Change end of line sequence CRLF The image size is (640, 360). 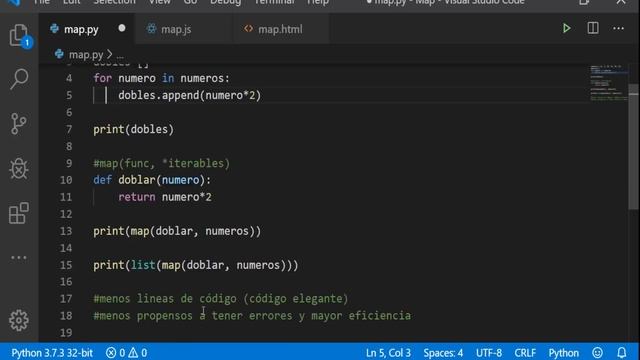point(525,353)
